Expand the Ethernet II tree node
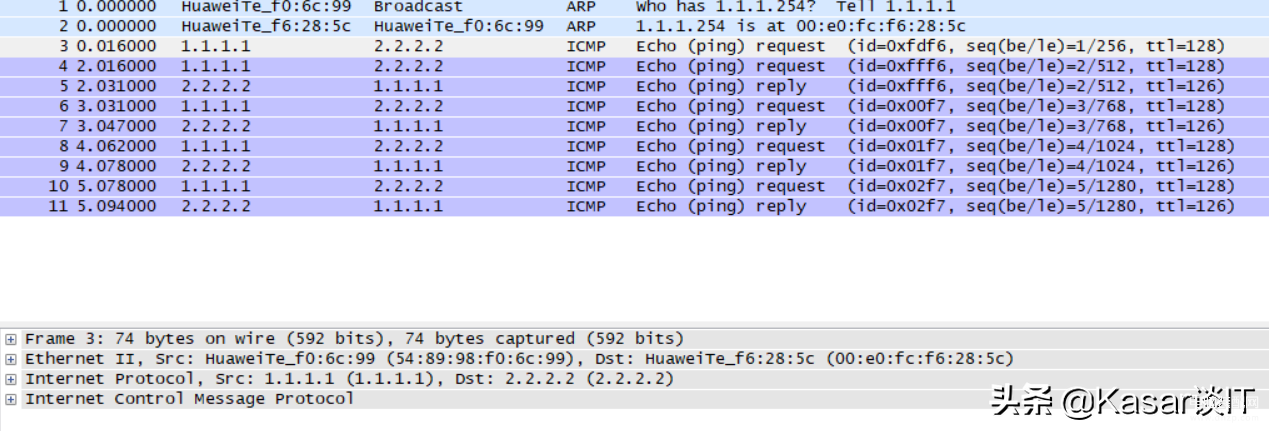 (x=10, y=359)
